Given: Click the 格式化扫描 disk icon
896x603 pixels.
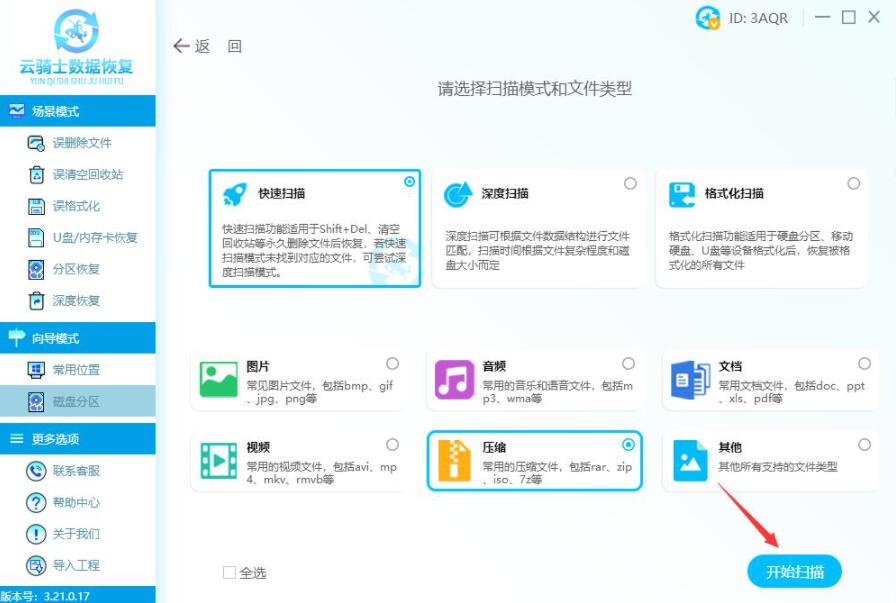Looking at the screenshot, I should point(682,195).
